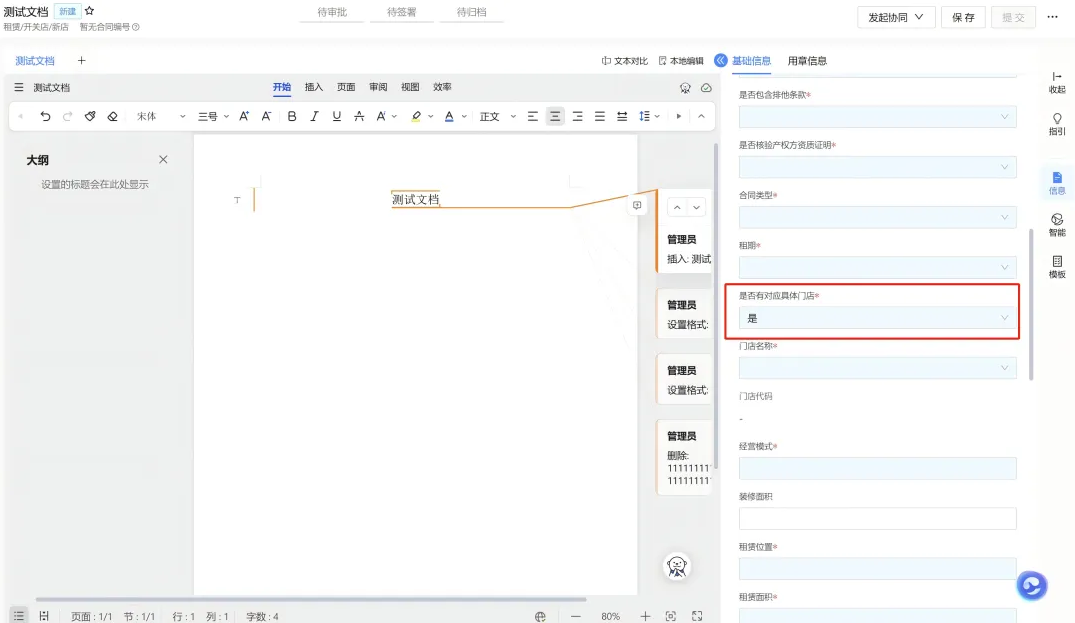This screenshot has height=623, width=1075.
Task: Toggle bold formatting button
Action: coord(292,117)
